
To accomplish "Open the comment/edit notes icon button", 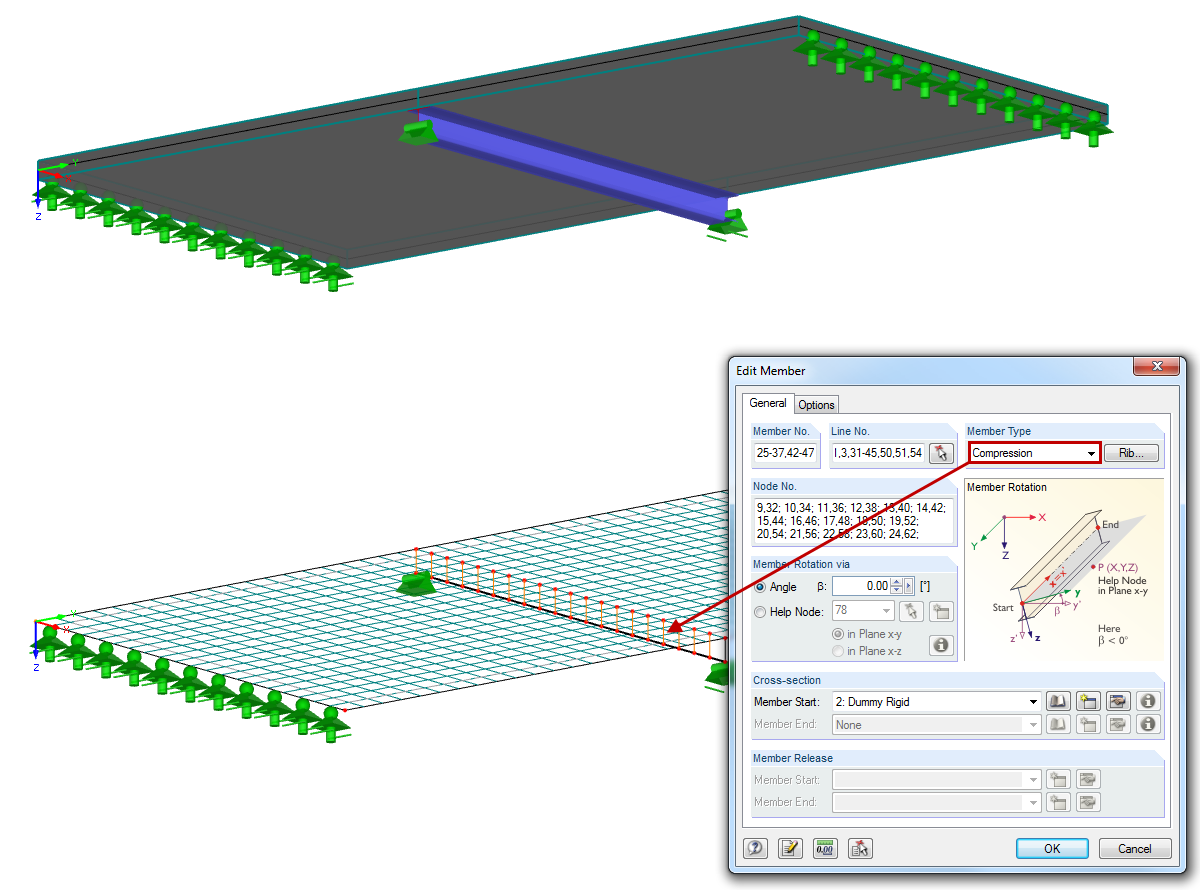I will pyautogui.click(x=790, y=848).
